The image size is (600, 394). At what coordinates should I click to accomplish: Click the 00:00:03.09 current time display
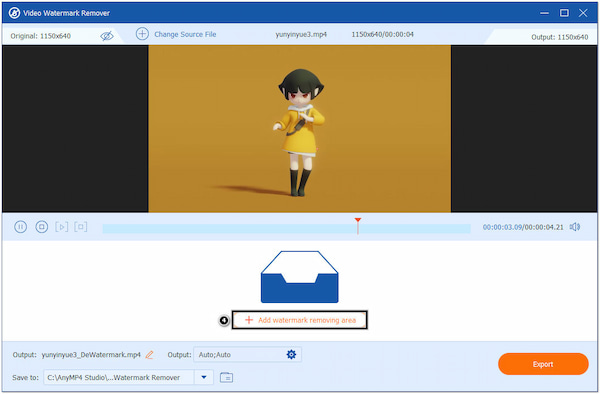click(502, 227)
